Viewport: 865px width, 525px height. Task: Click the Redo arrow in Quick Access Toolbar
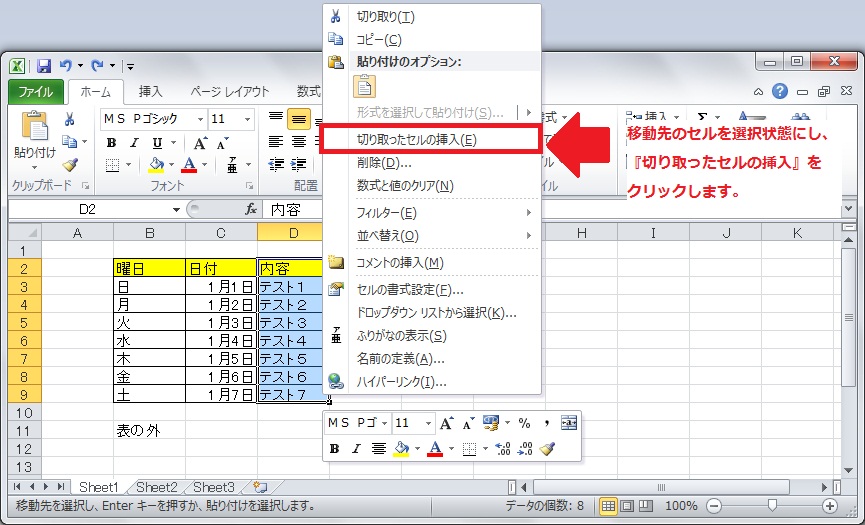97,66
